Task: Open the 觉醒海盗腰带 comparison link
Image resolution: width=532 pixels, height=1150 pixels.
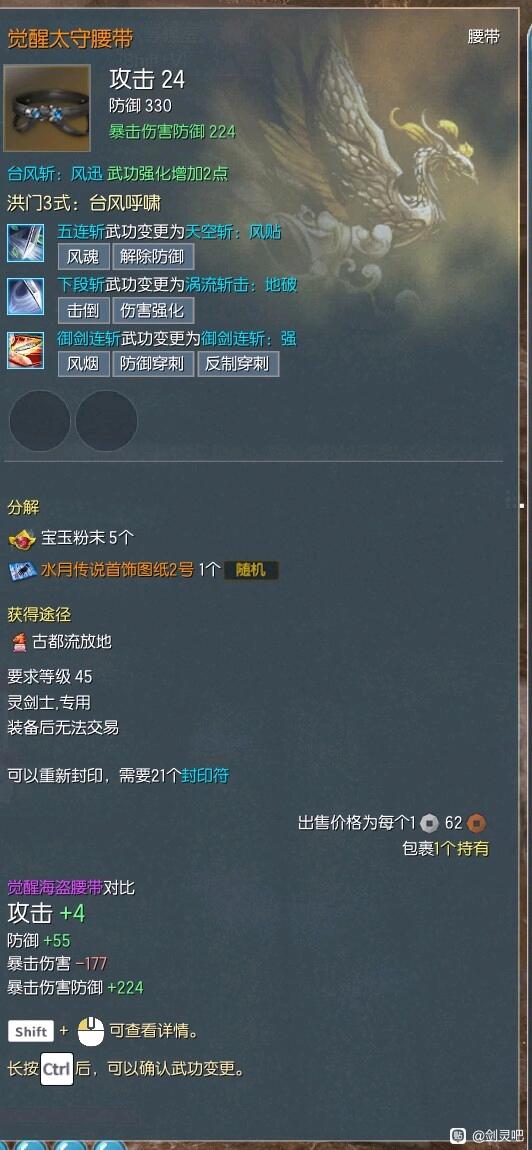Action: 54,888
